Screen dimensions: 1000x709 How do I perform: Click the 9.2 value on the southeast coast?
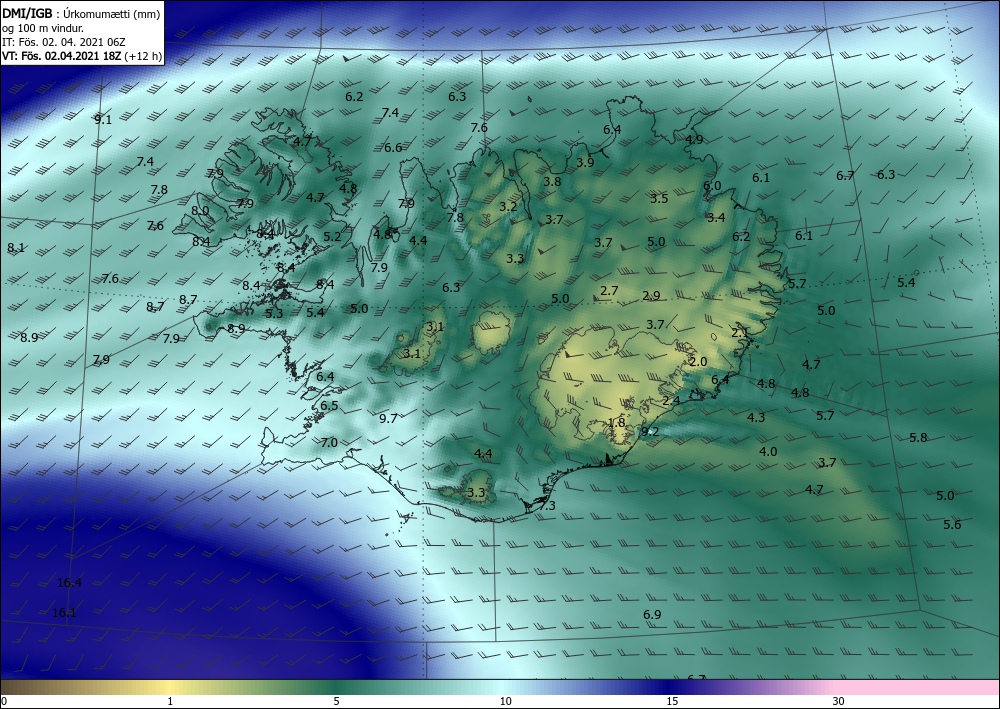tap(649, 432)
